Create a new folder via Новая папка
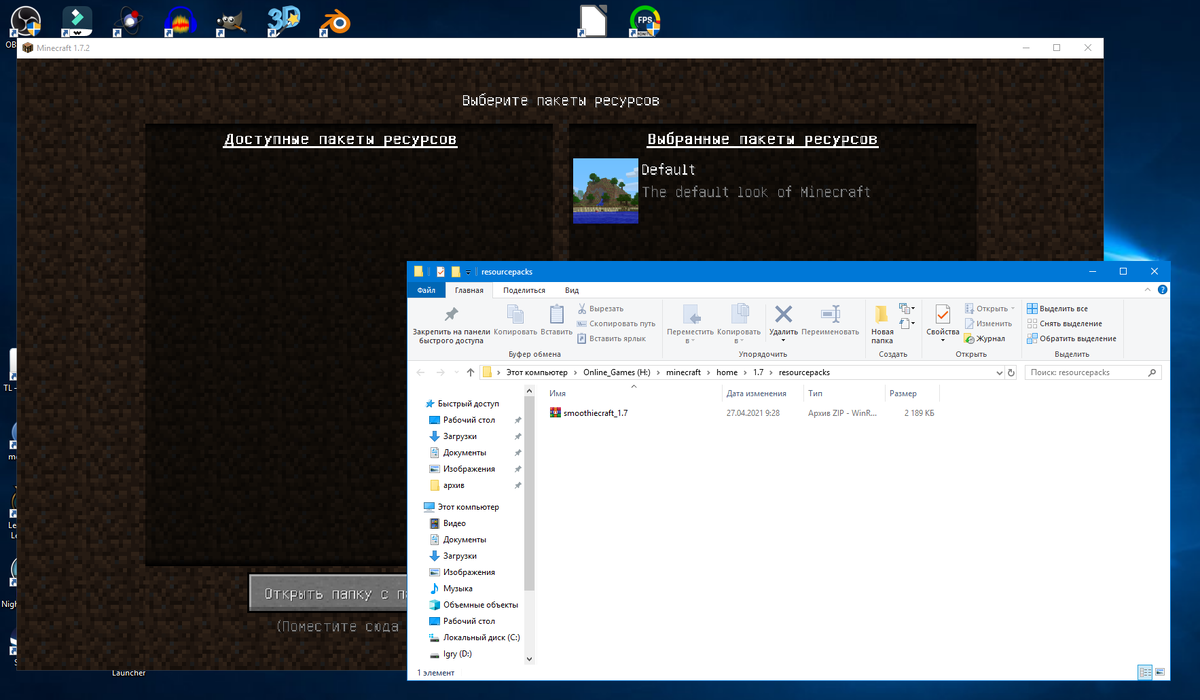1200x700 pixels. click(x=882, y=324)
